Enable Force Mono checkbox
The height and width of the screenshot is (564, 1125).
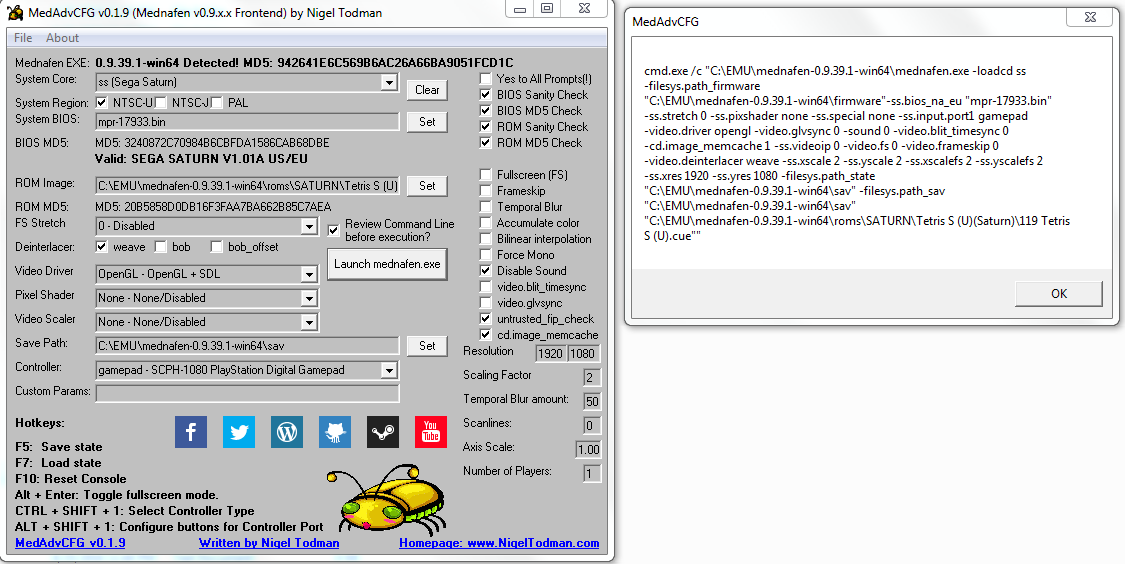click(x=486, y=255)
